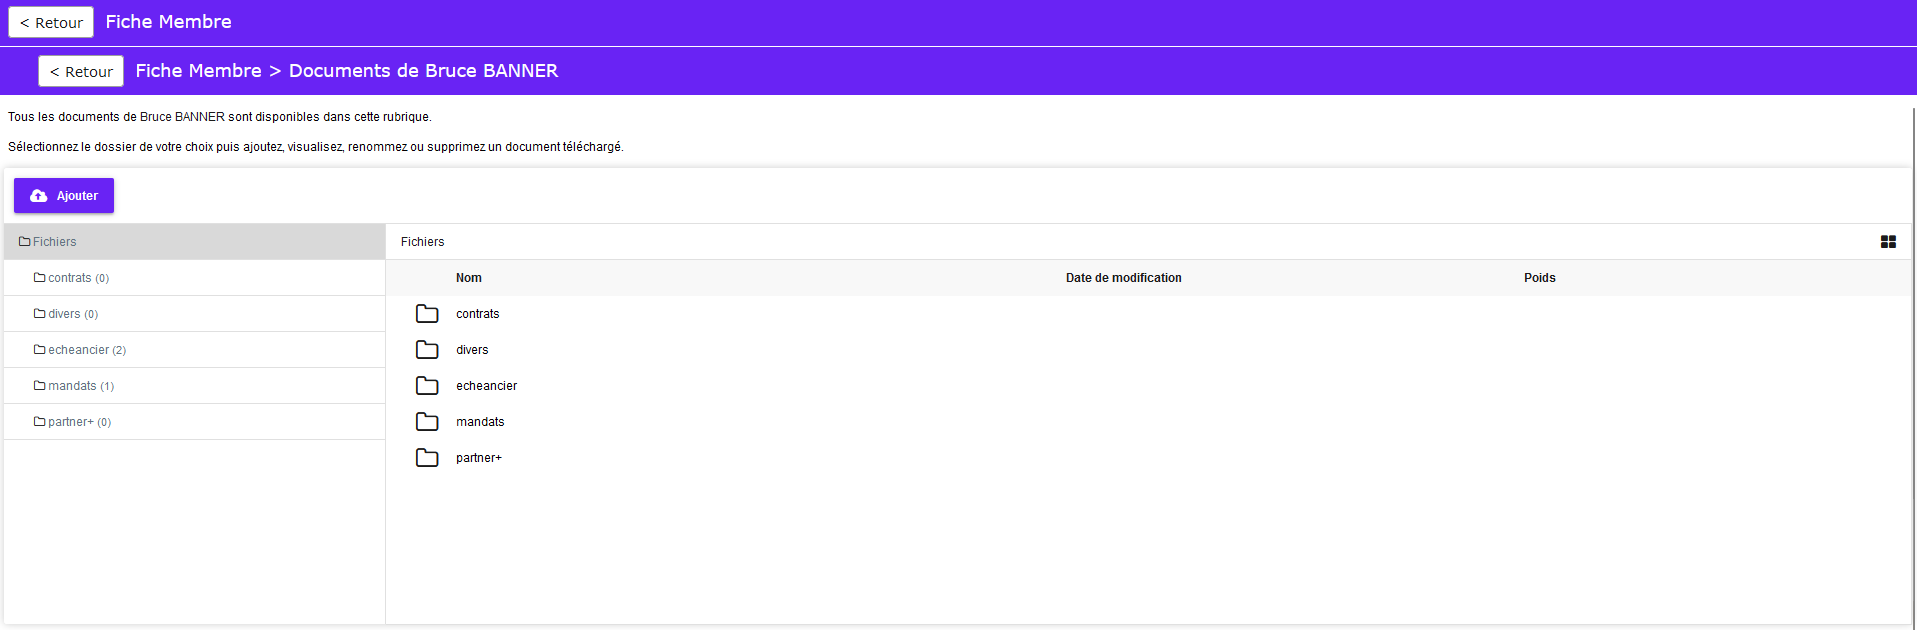Select the Fichiers root folder in sidebar
The height and width of the screenshot is (630, 1917).
tap(195, 242)
